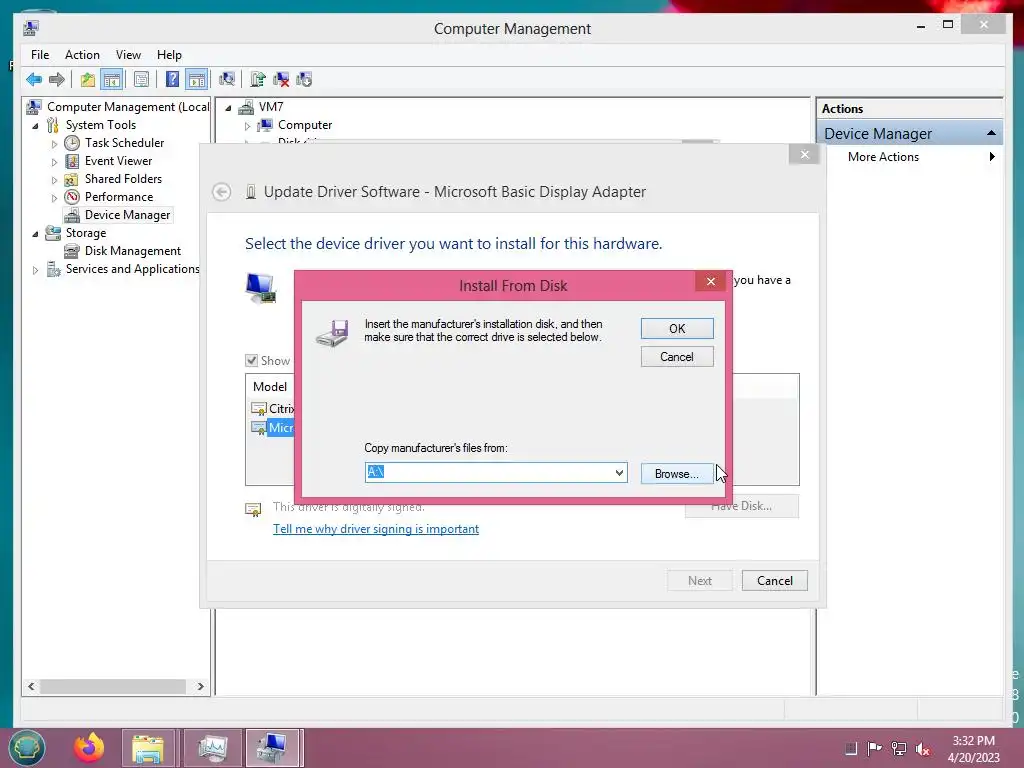The image size is (1024, 768).
Task: Click the Browse... button
Action: [677, 473]
